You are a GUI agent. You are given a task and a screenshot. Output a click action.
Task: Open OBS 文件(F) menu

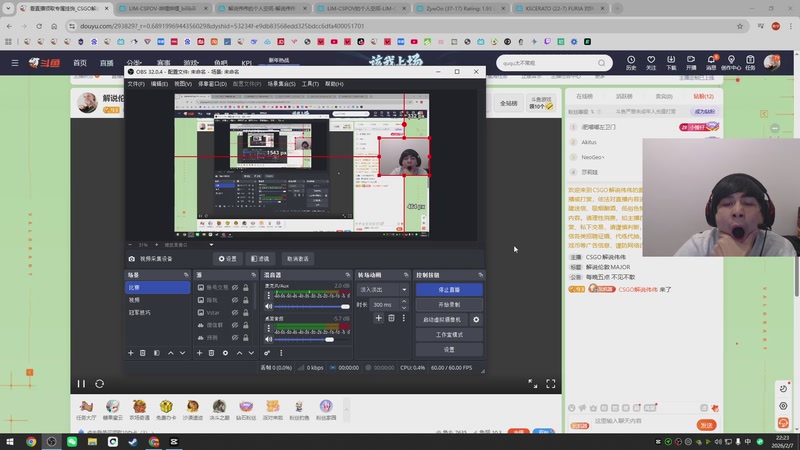coord(136,84)
